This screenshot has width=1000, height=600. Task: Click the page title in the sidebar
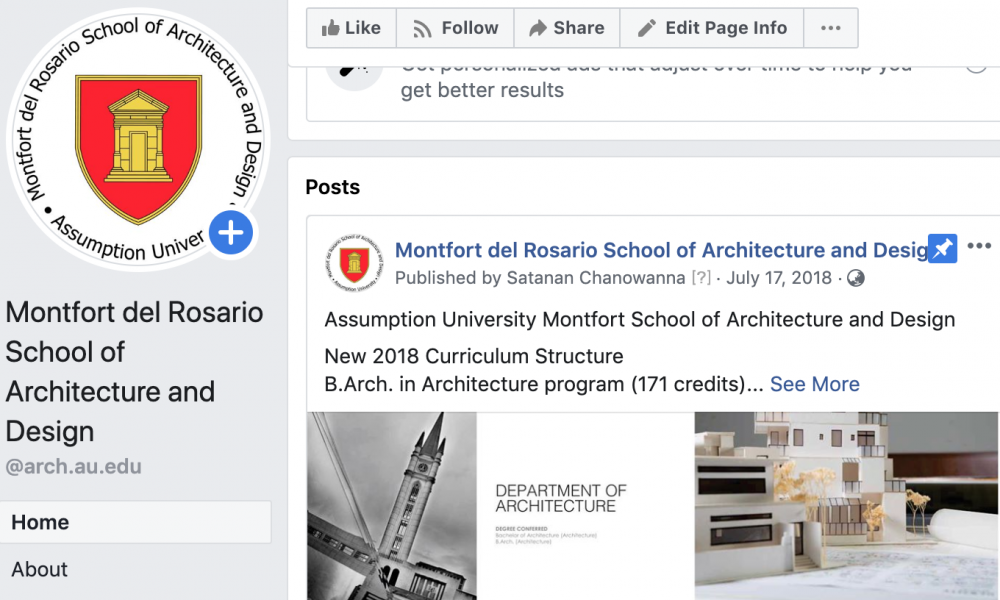point(134,372)
